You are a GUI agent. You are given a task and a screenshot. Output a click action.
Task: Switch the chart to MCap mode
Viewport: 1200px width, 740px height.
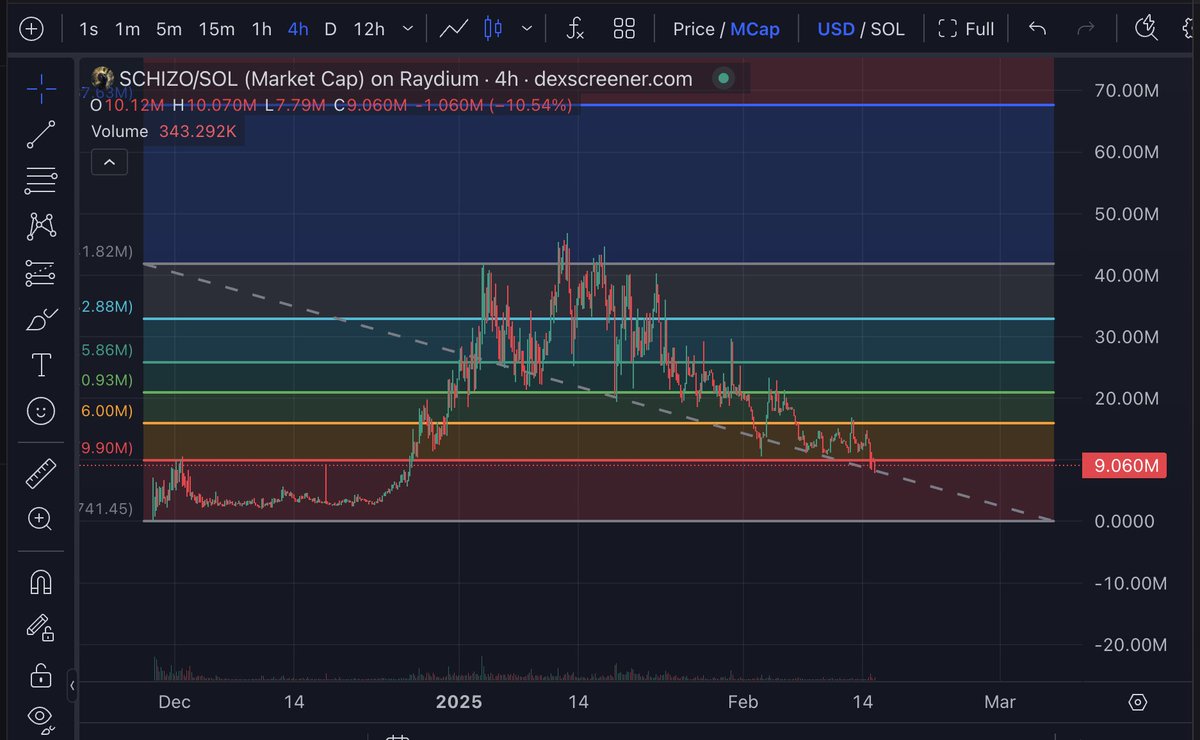tap(755, 29)
